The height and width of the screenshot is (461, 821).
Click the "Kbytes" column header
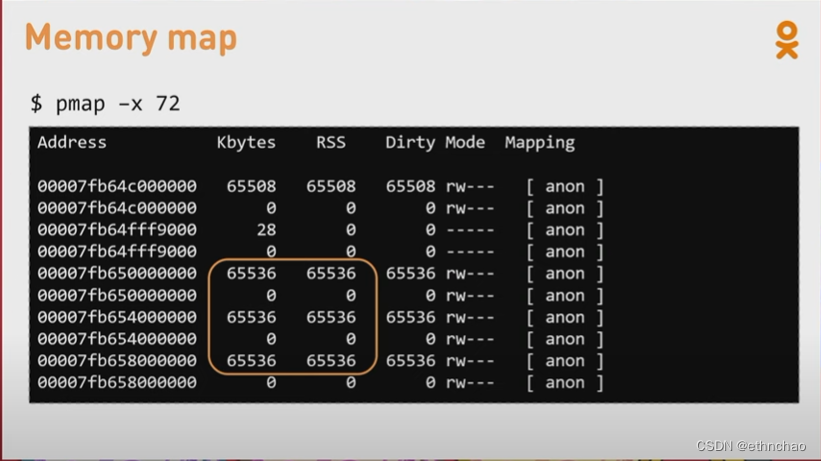click(x=246, y=142)
